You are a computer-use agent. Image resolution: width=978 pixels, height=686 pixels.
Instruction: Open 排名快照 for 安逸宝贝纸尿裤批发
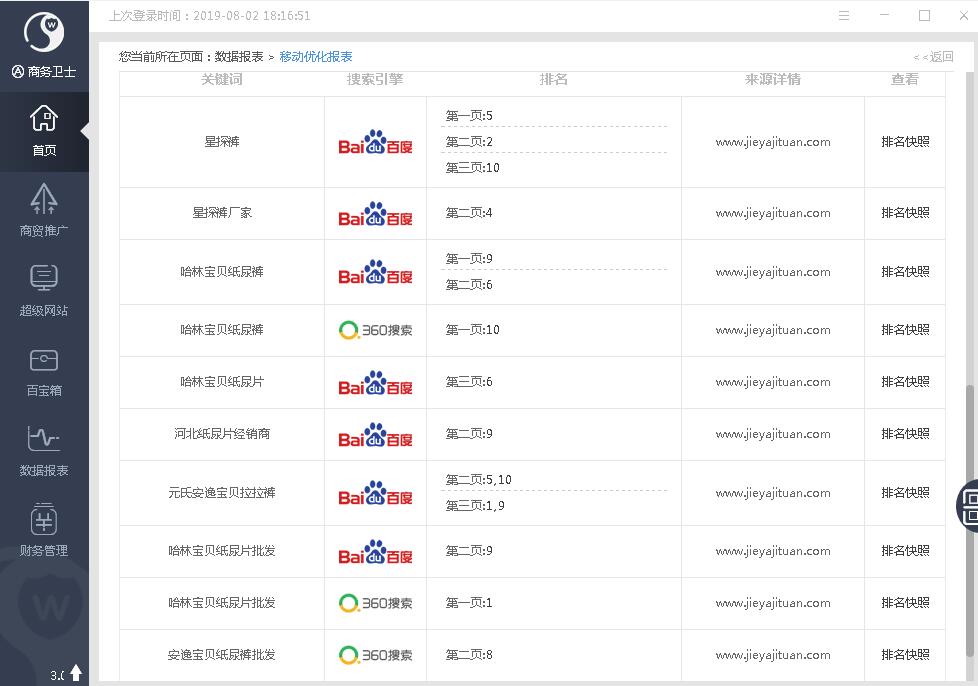point(905,655)
